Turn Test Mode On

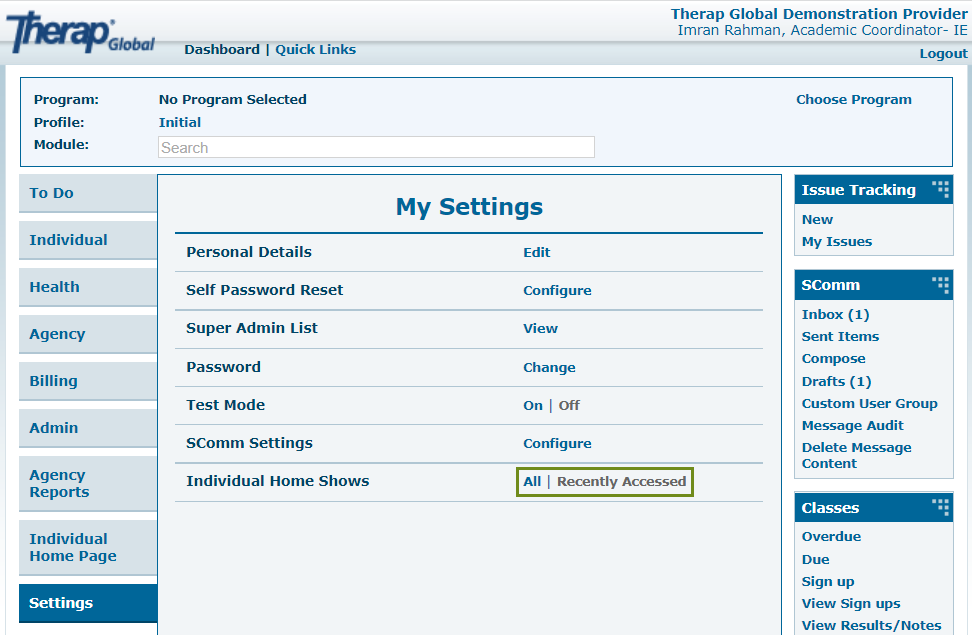[532, 406]
